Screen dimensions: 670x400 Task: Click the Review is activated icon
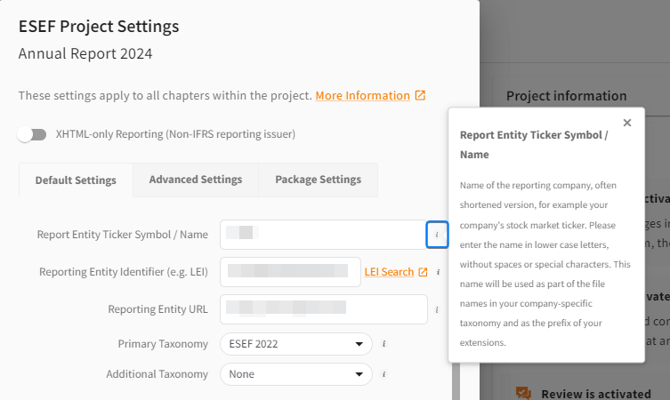(x=522, y=394)
